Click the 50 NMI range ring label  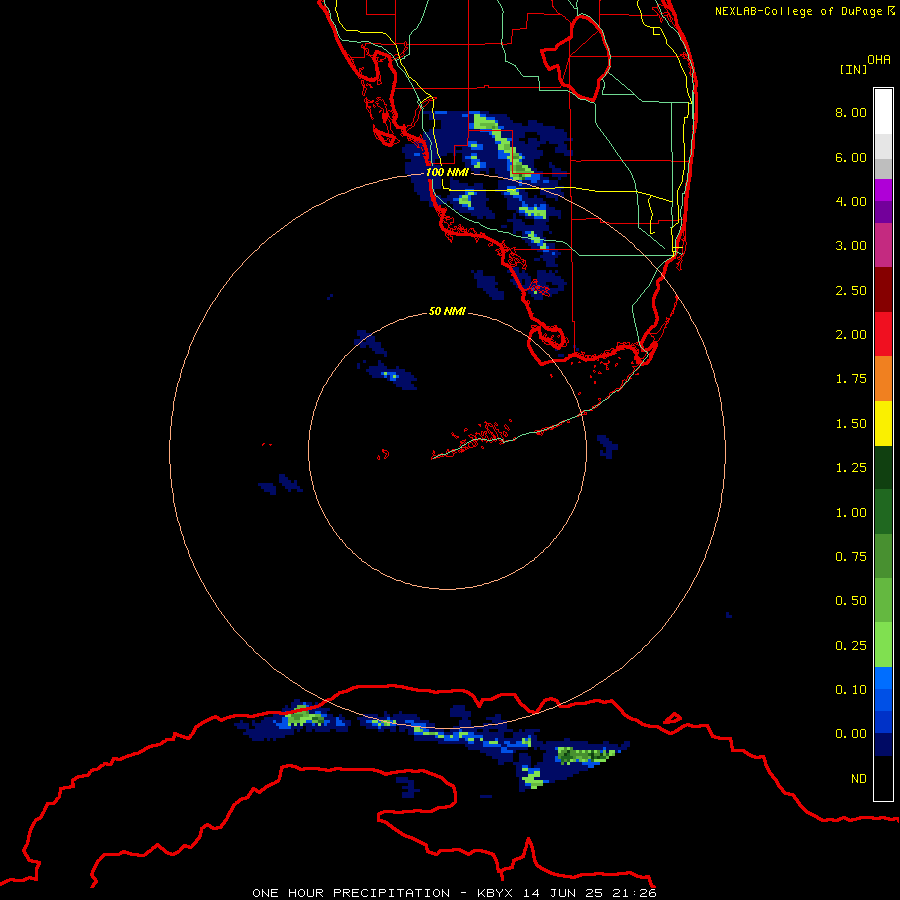447,311
